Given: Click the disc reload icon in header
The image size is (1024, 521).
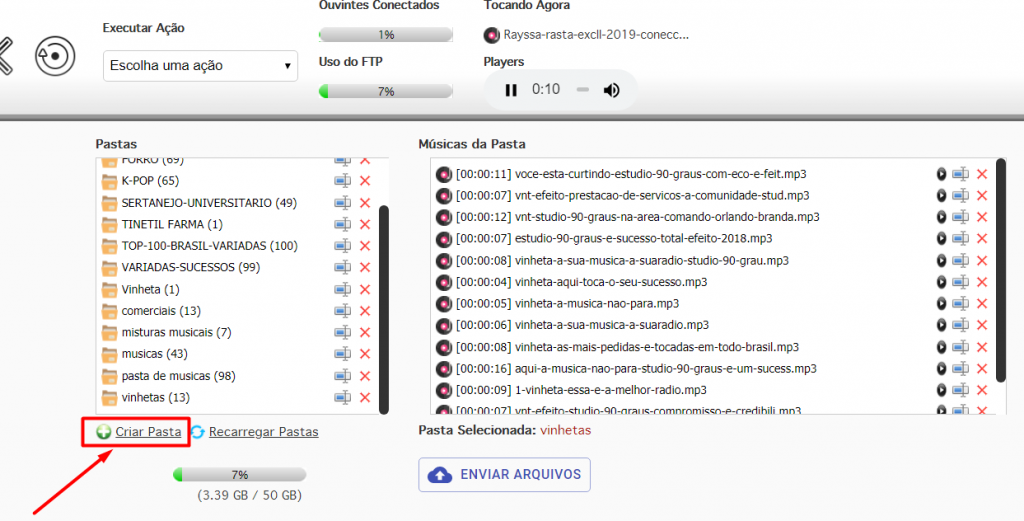Looking at the screenshot, I should [56, 55].
